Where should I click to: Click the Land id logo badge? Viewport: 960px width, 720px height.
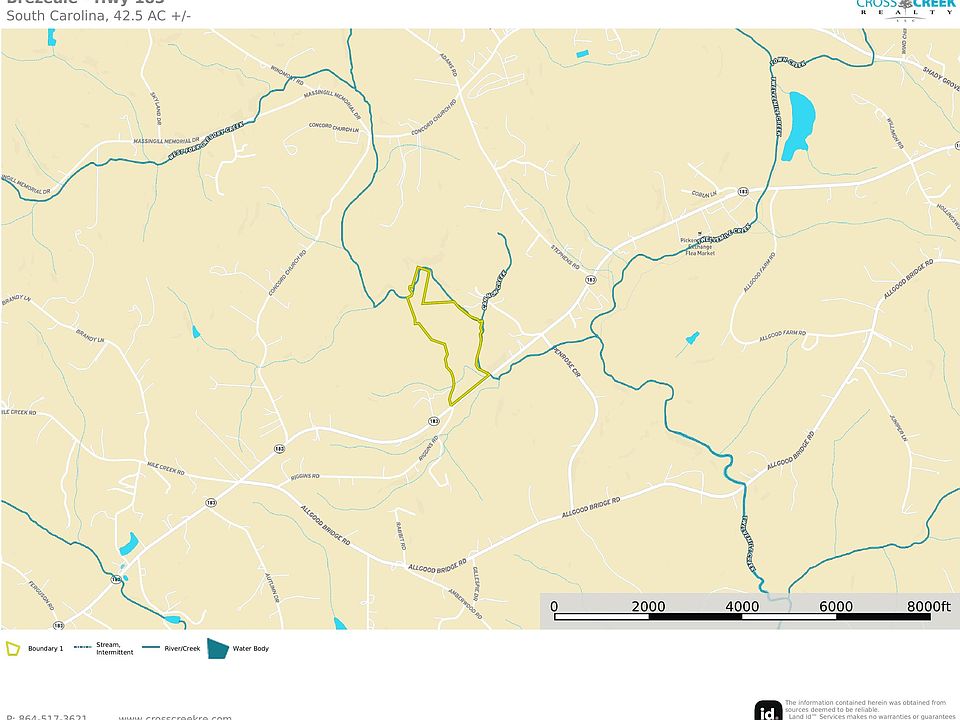click(x=768, y=711)
